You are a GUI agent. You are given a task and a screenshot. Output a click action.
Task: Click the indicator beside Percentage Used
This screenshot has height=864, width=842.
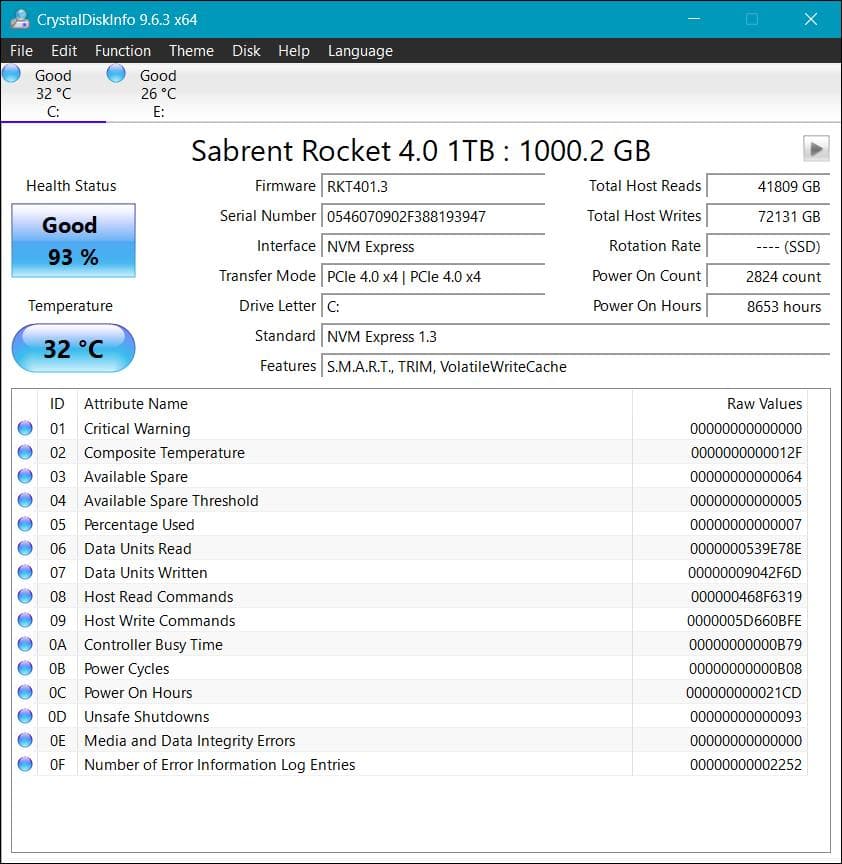[24, 524]
